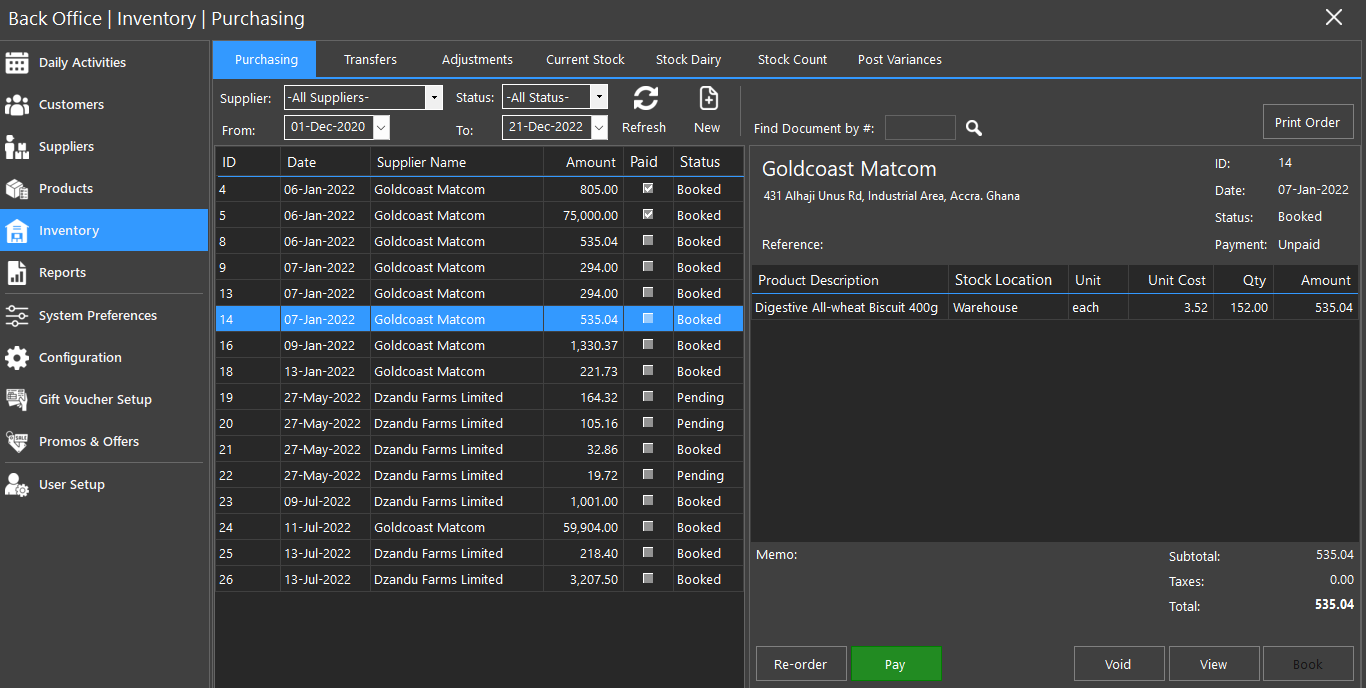Click the magnifying glass search icon

[x=974, y=128]
